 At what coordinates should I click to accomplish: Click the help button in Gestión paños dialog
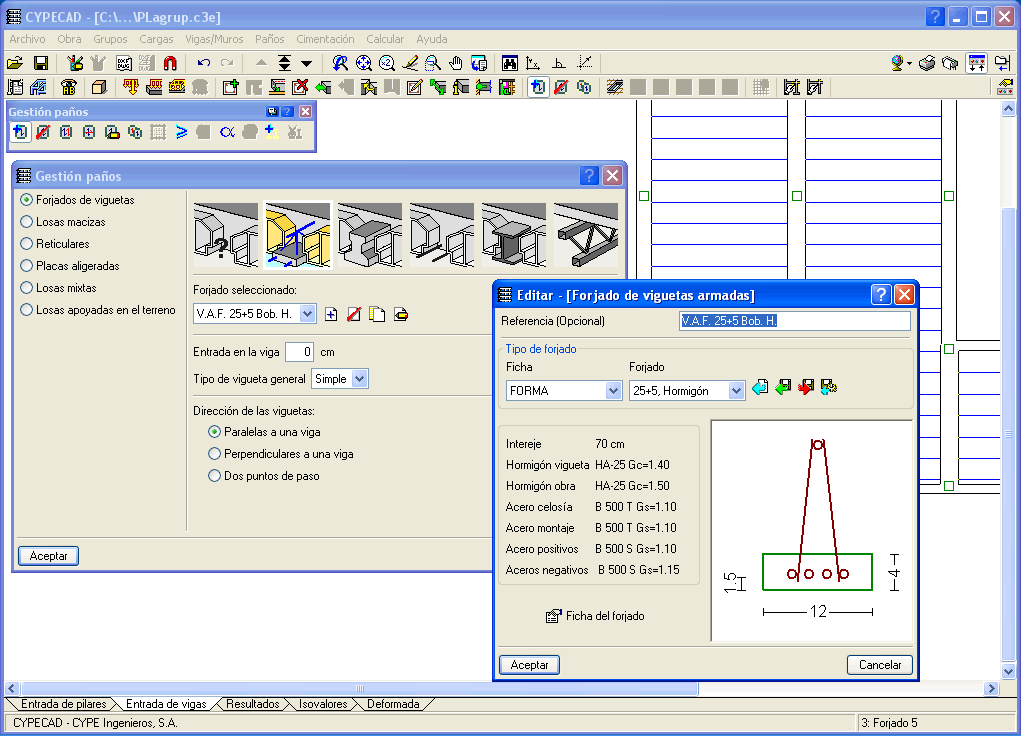tap(589, 175)
